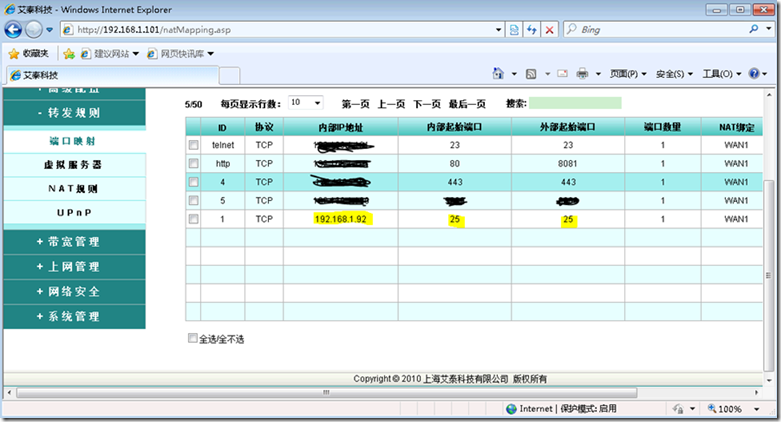The image size is (781, 422).
Task: Click the Internet zone globe icon
Action: [x=512, y=409]
